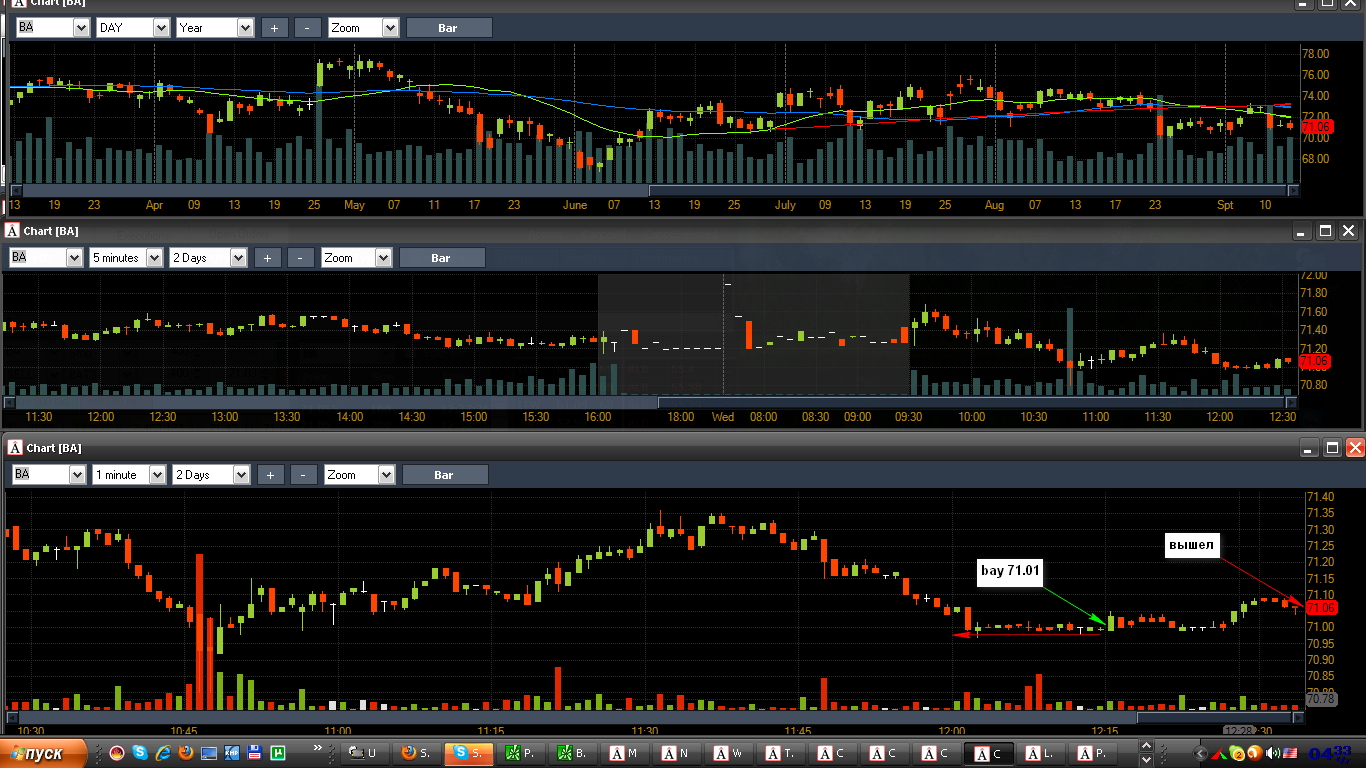Open the DAY timeframe dropdown in the top chart
The width and height of the screenshot is (1366, 768).
point(133,28)
